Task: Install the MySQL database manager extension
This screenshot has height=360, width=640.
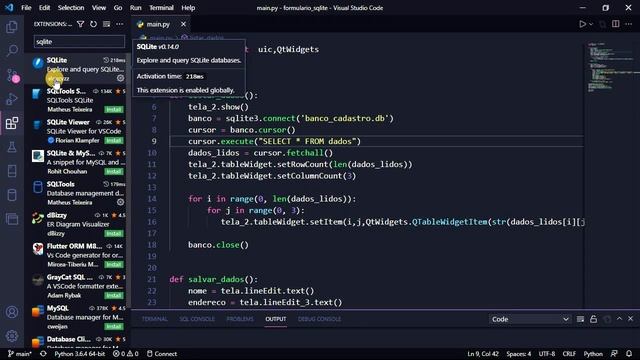Action: click(x=113, y=327)
